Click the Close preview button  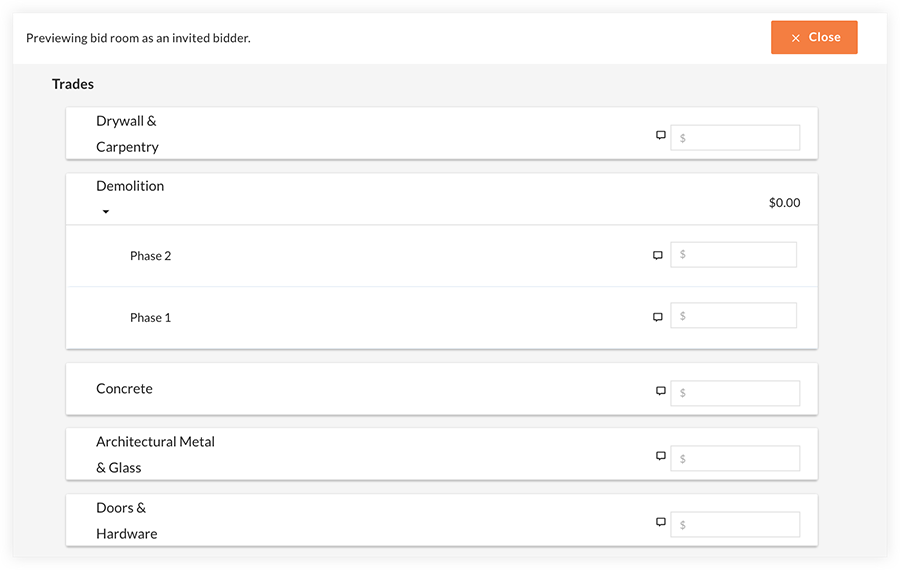tap(814, 37)
